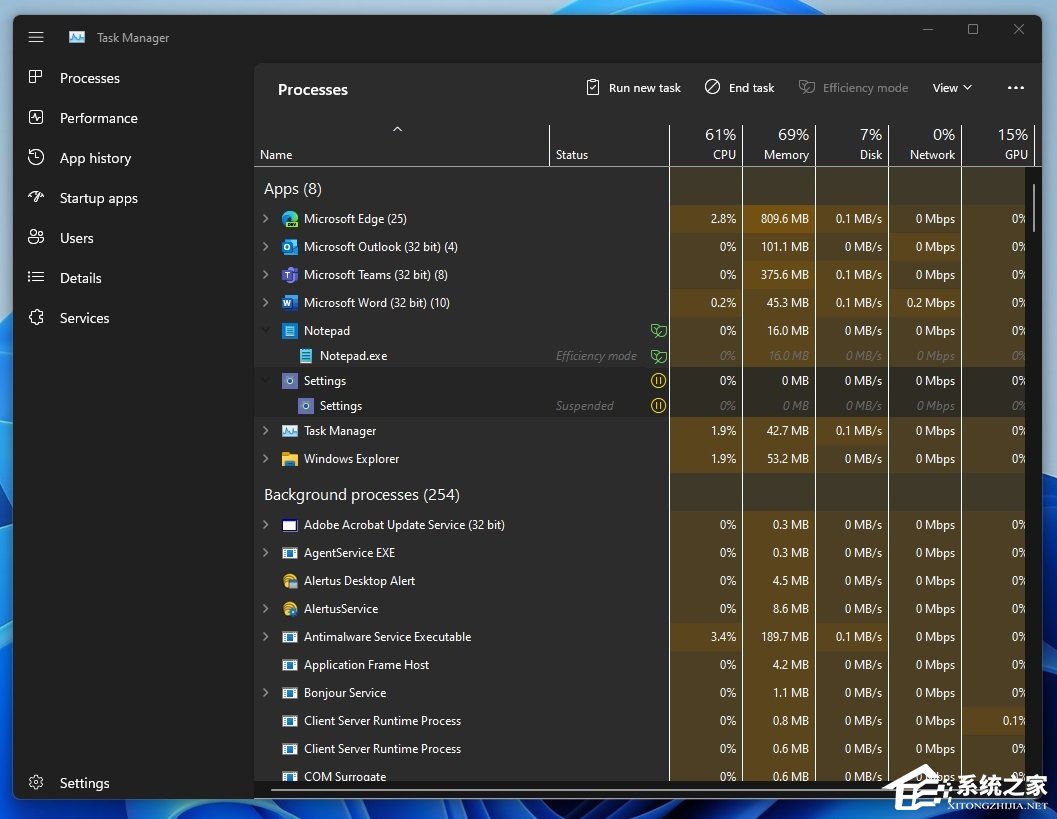1057x819 pixels.
Task: Click the Settings suspended pause icon
Action: coord(658,381)
